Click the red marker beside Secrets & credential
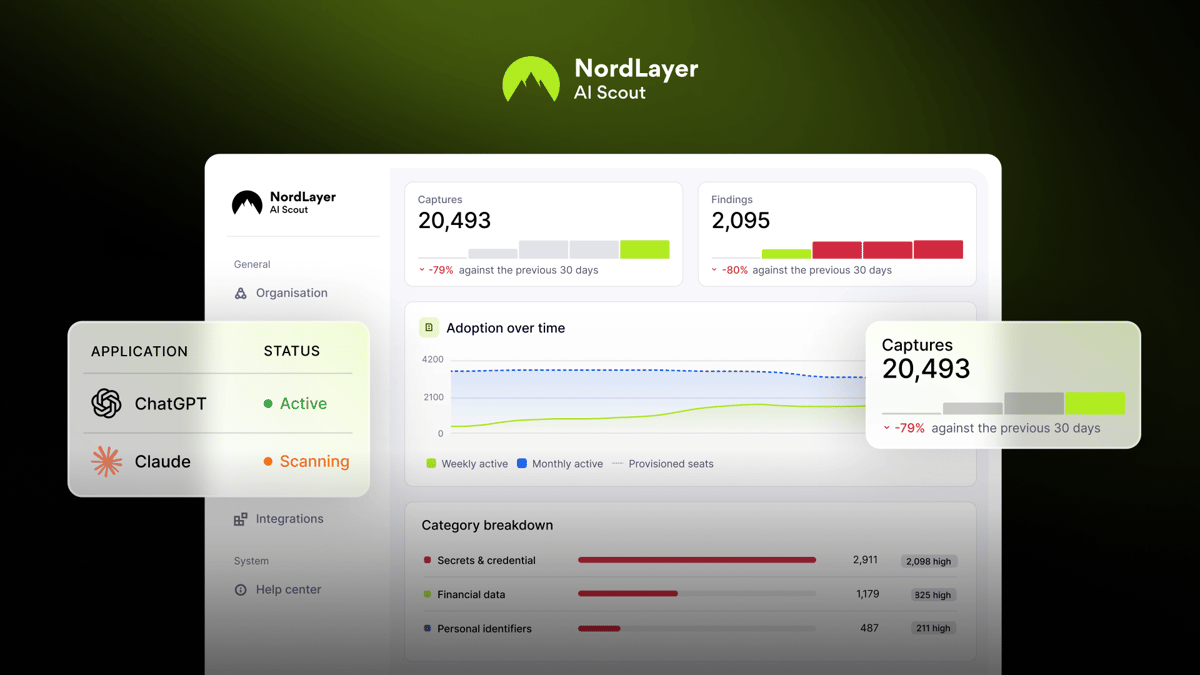The height and width of the screenshot is (675, 1200). (x=427, y=560)
